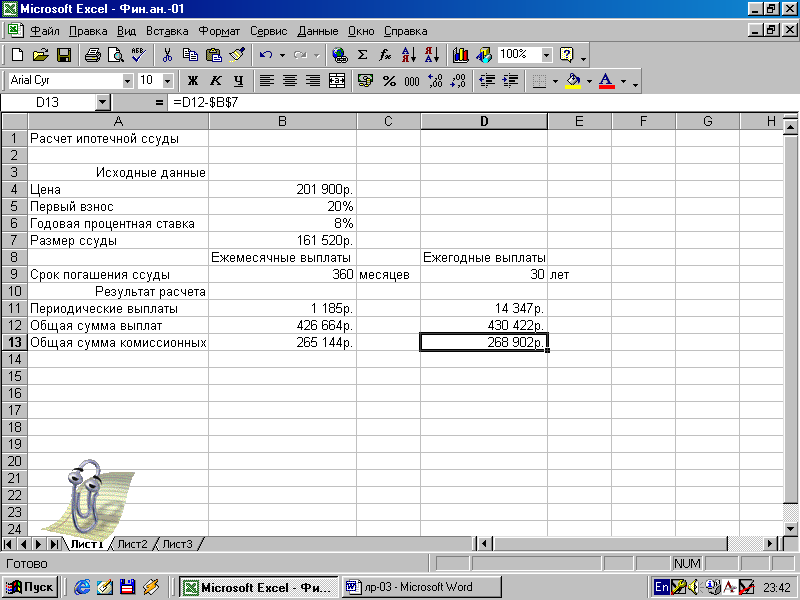Decrease decimal places

point(458,81)
